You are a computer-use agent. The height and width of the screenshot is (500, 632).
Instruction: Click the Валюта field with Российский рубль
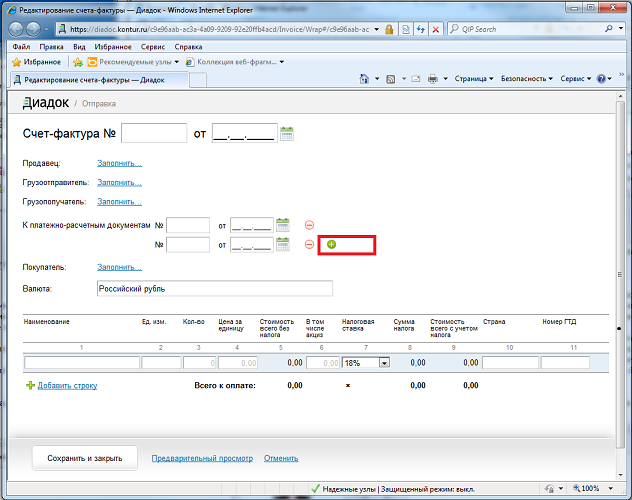[215, 288]
